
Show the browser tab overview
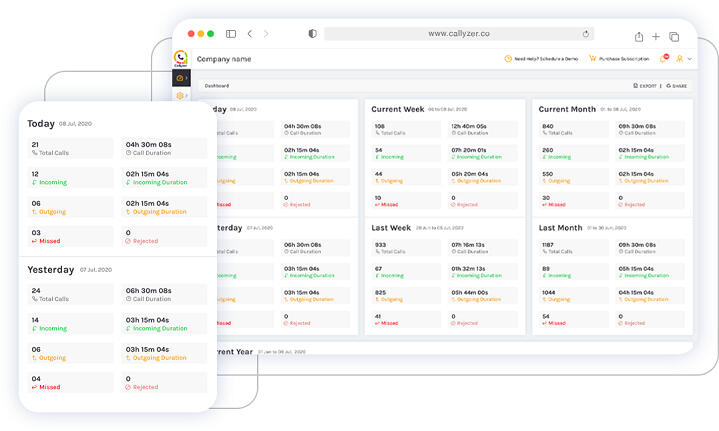(x=674, y=34)
